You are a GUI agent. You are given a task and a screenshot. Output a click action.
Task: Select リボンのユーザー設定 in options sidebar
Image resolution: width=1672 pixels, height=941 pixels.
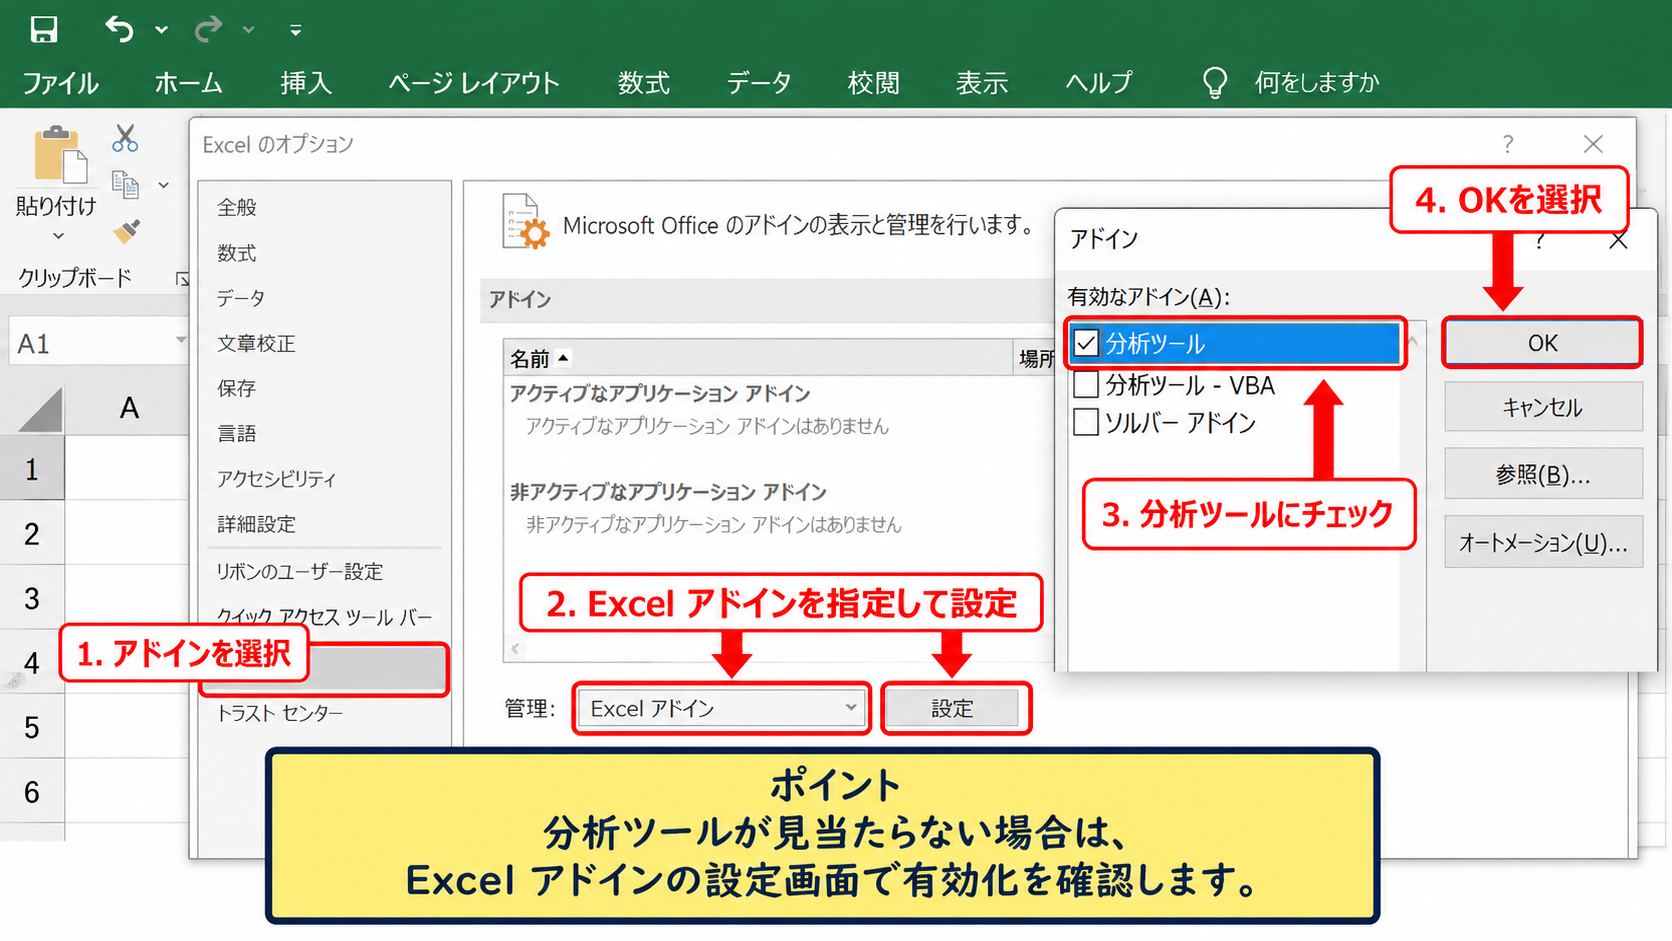[300, 571]
